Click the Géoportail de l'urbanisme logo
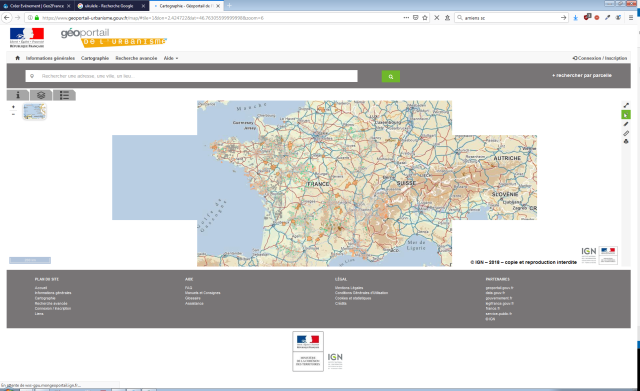Screen dimensions: 640x391 click(x=113, y=38)
